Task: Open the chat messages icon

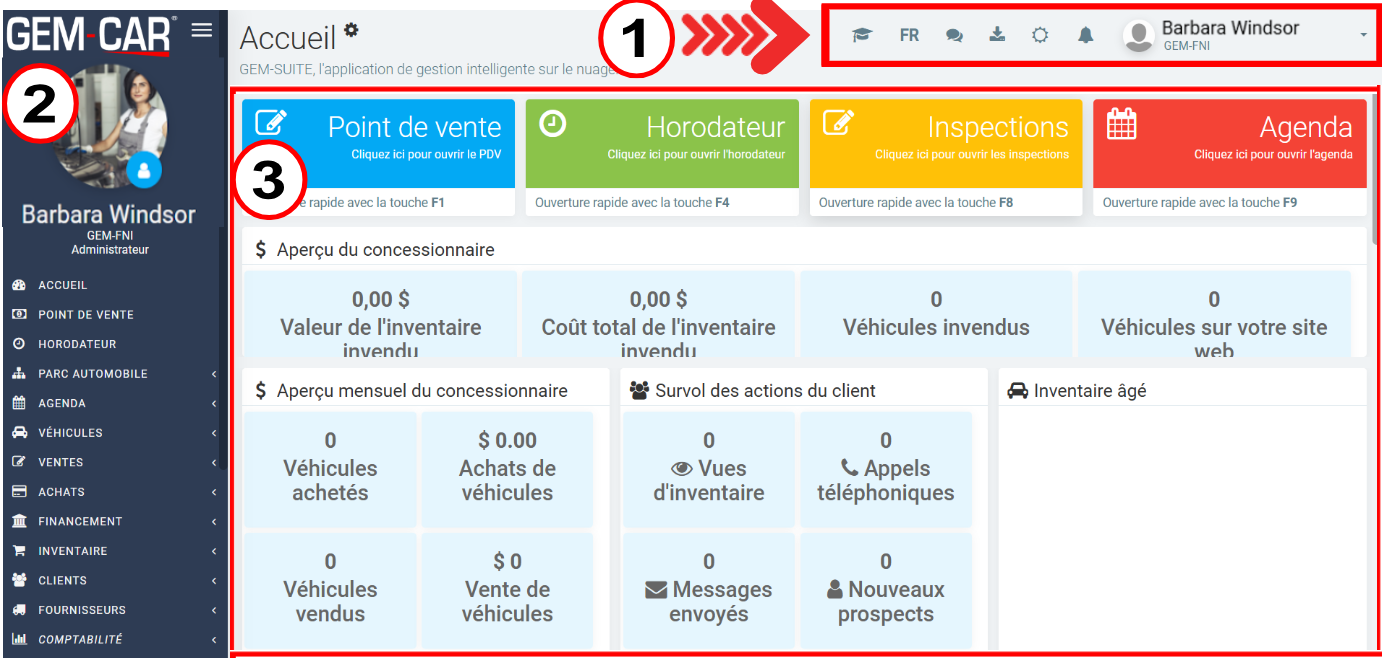Action: pos(954,35)
